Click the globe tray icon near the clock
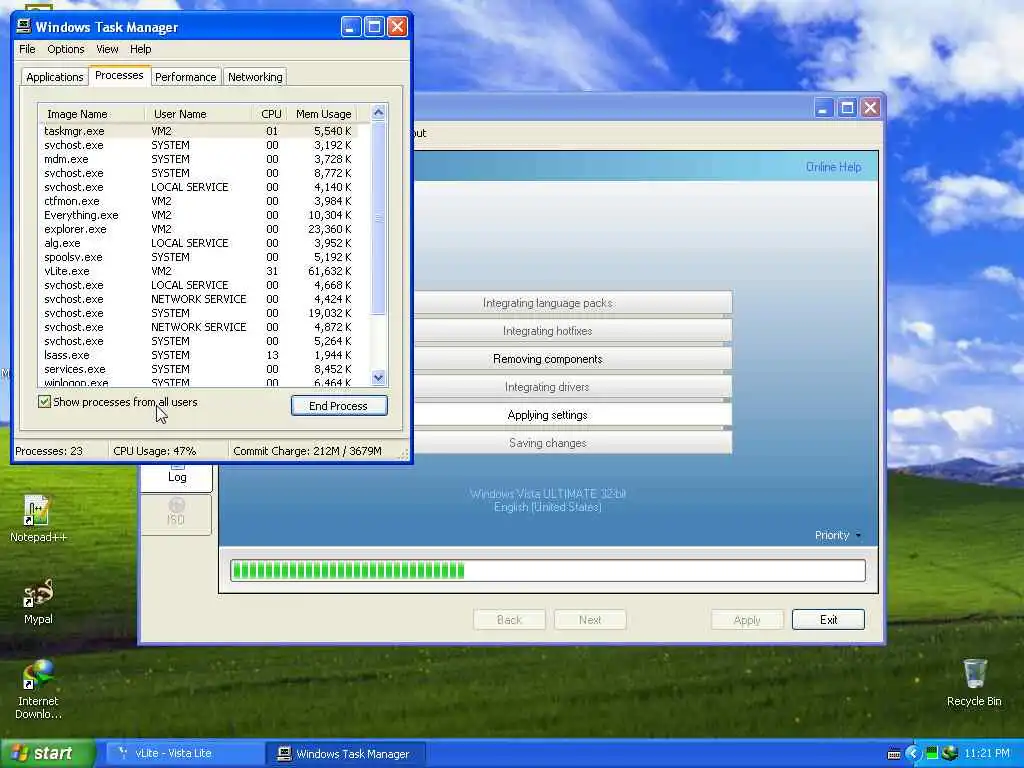Screen dimensions: 1024x768 tap(950, 754)
